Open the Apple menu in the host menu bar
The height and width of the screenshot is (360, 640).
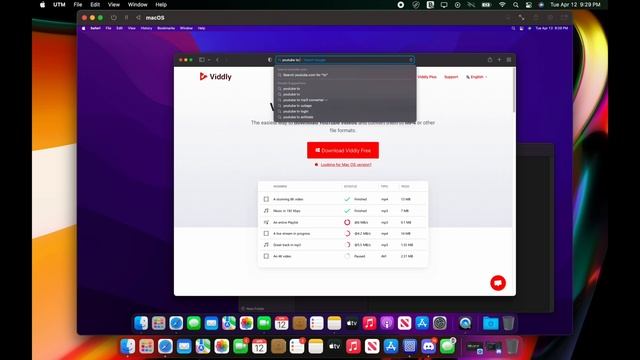coord(42,4)
